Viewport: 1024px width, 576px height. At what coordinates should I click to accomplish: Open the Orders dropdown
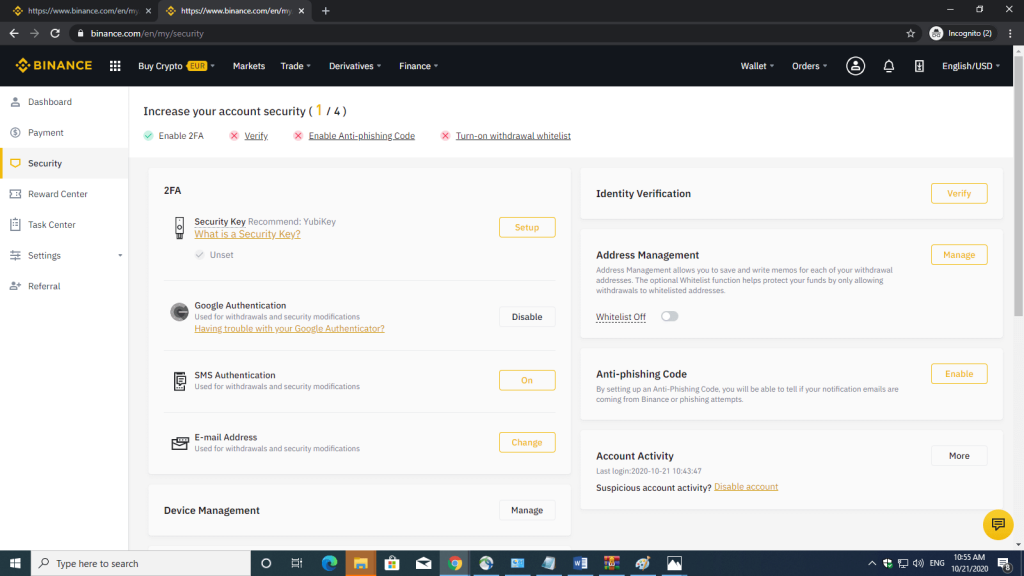(809, 66)
